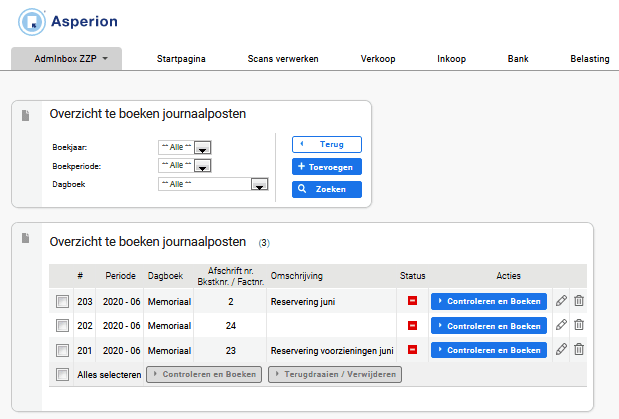The height and width of the screenshot is (419, 619).
Task: Expand the AdmInbox ZZP menu
Action: coord(66,59)
